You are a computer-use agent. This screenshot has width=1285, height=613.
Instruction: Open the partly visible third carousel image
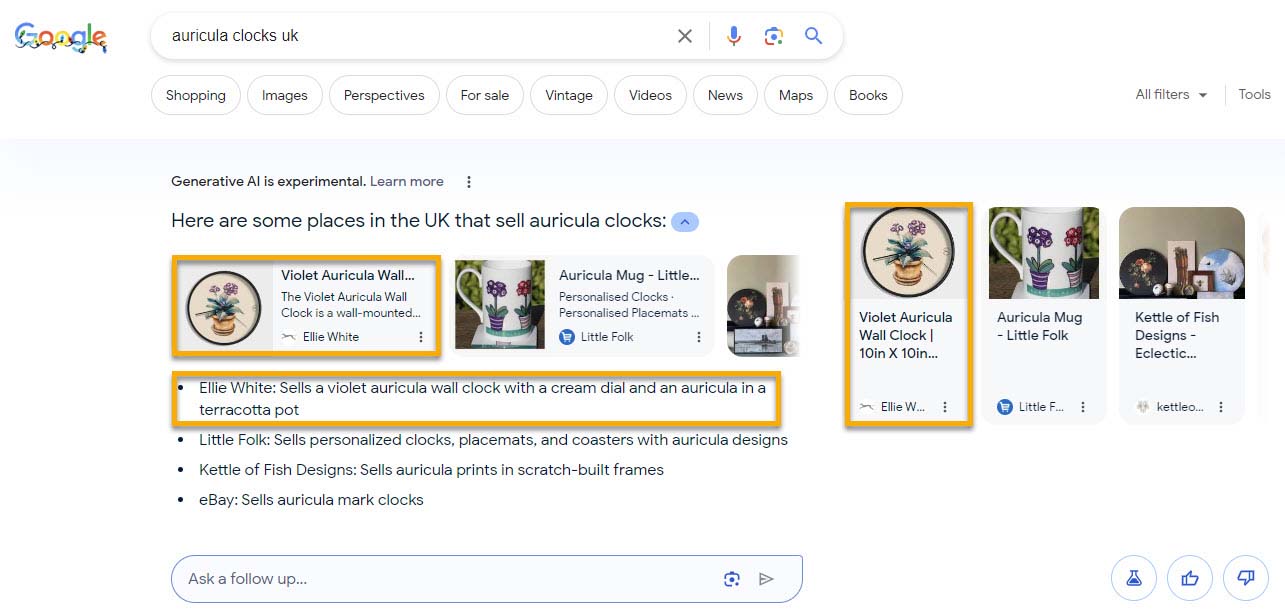(x=763, y=306)
